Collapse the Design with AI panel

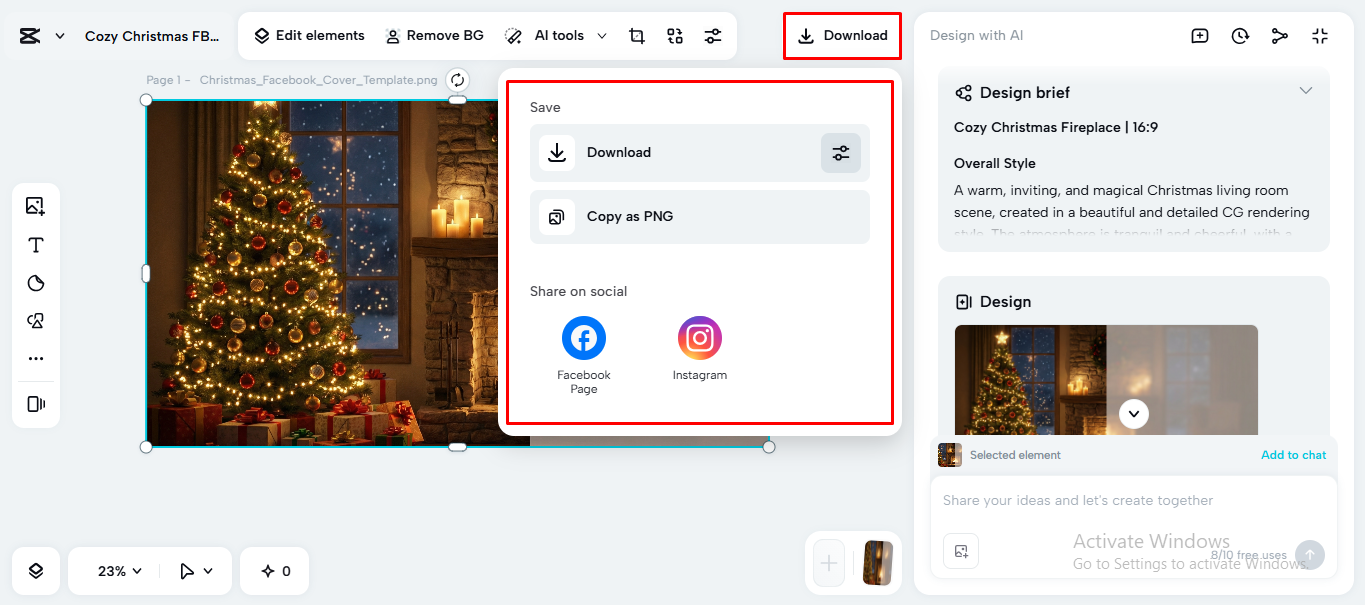pyautogui.click(x=1320, y=36)
